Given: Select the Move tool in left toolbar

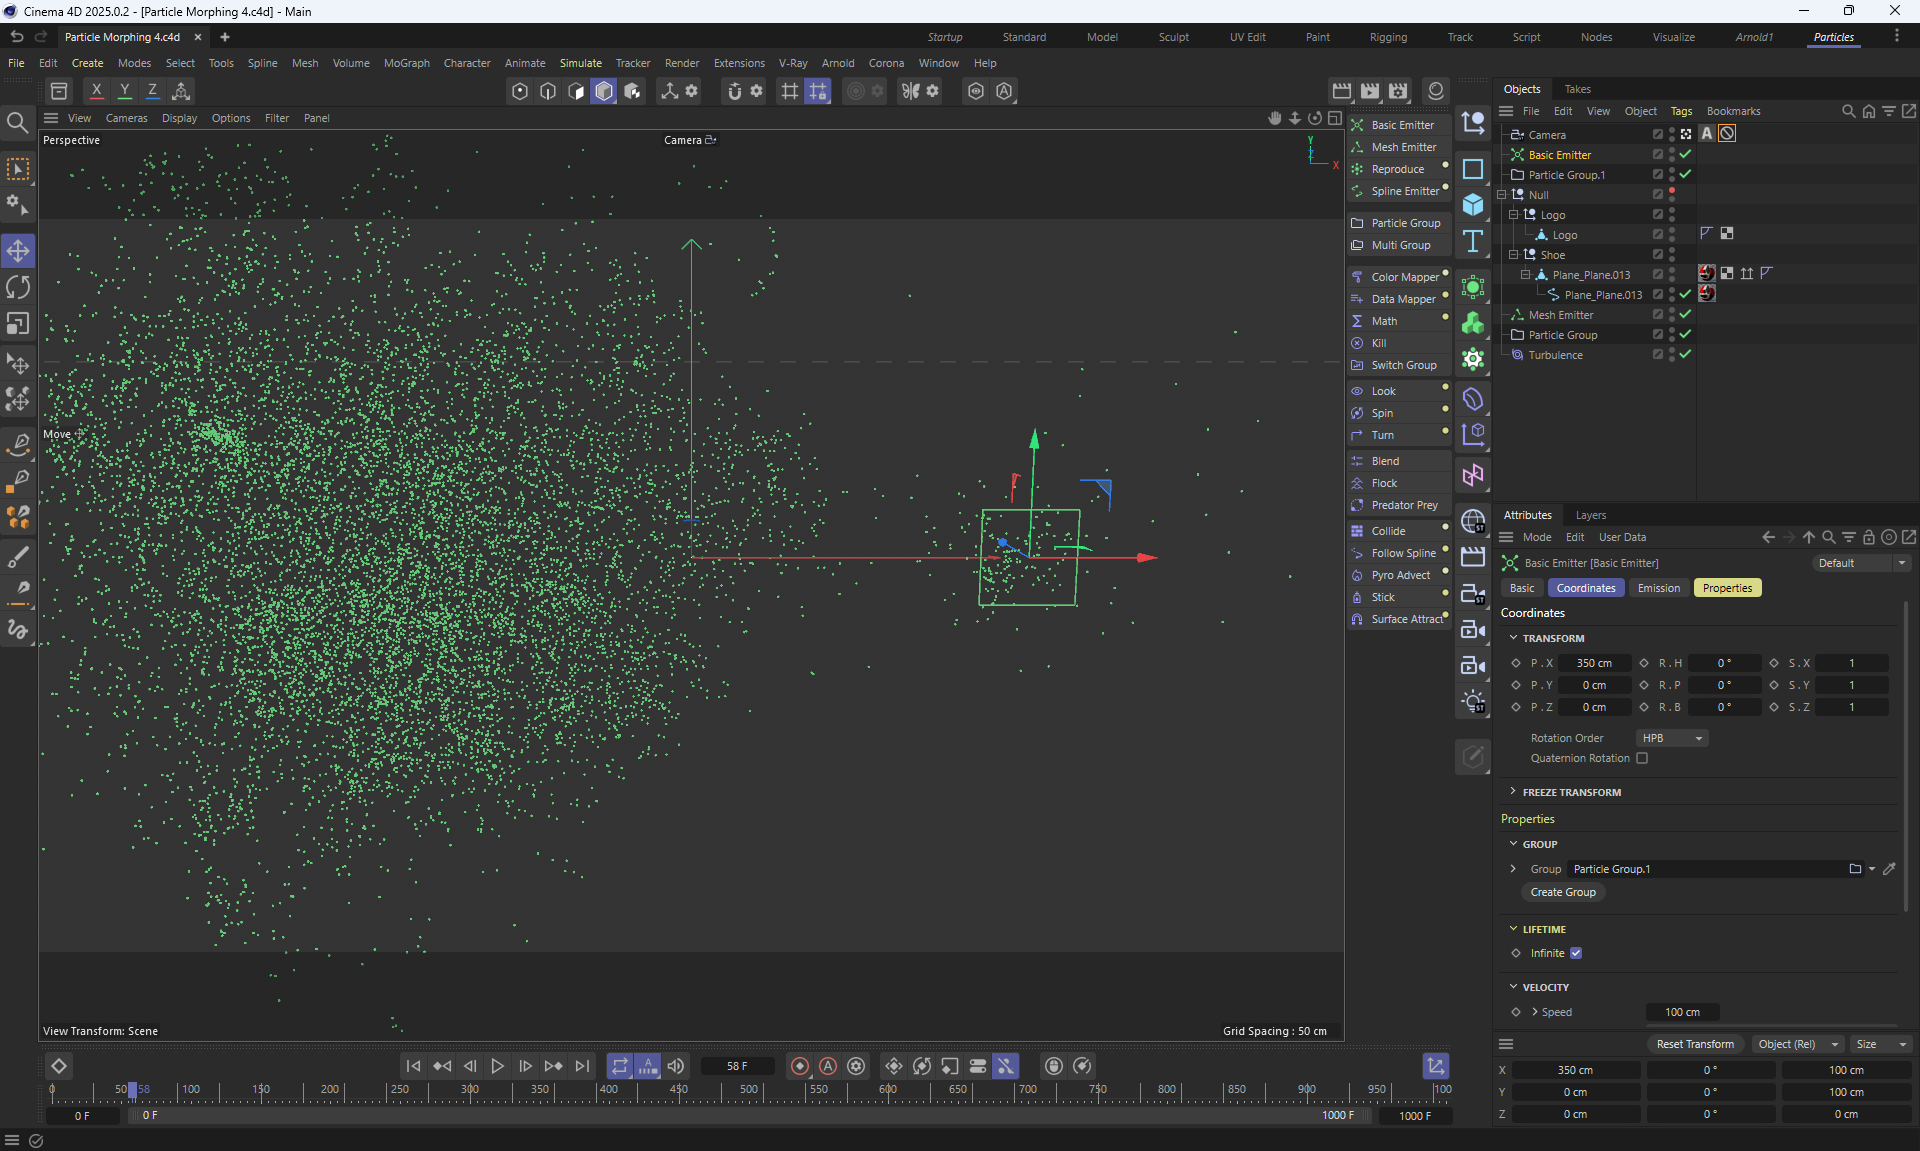Looking at the screenshot, I should point(18,250).
